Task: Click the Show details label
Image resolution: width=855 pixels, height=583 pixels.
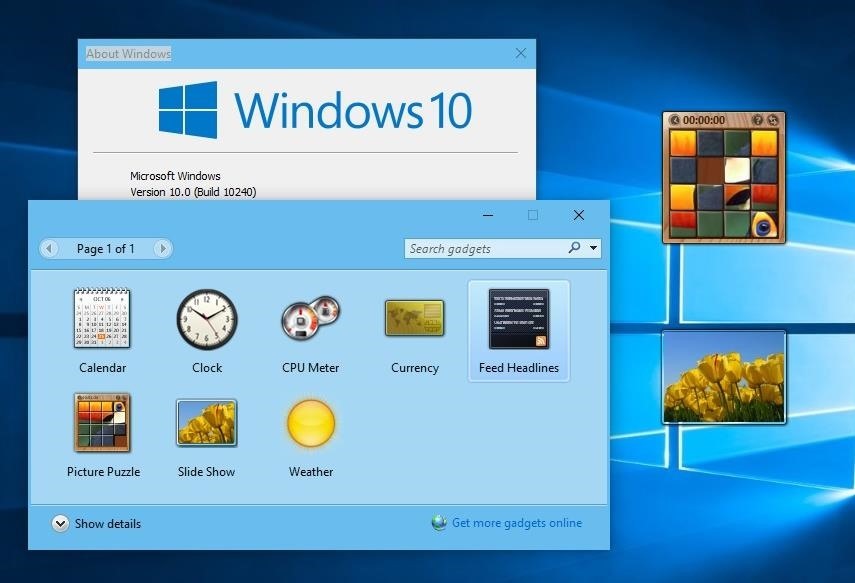Action: click(107, 524)
